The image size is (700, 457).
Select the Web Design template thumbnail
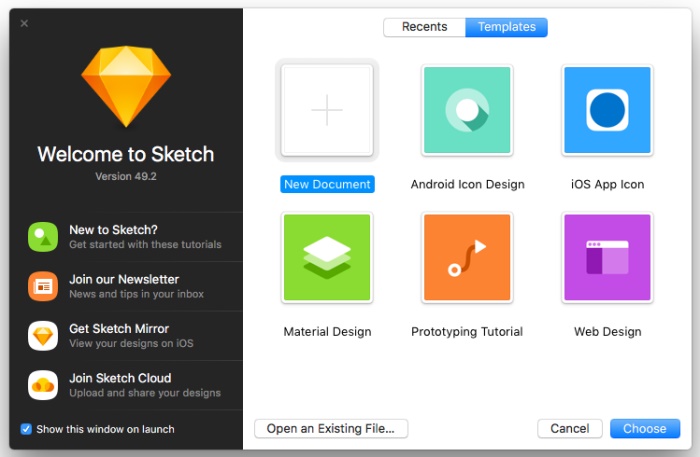point(607,258)
